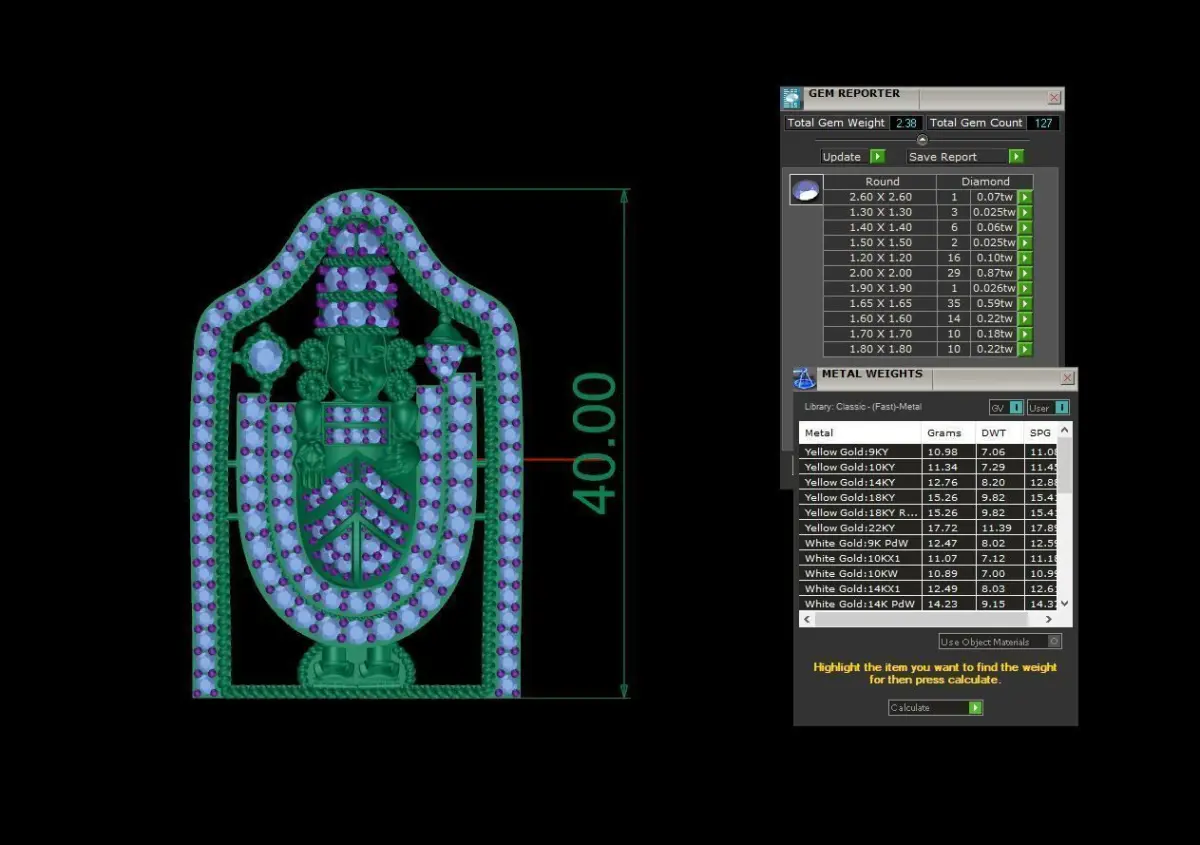Select the Yellow Gold:10KY row
This screenshot has width=1200, height=845.
click(x=928, y=467)
